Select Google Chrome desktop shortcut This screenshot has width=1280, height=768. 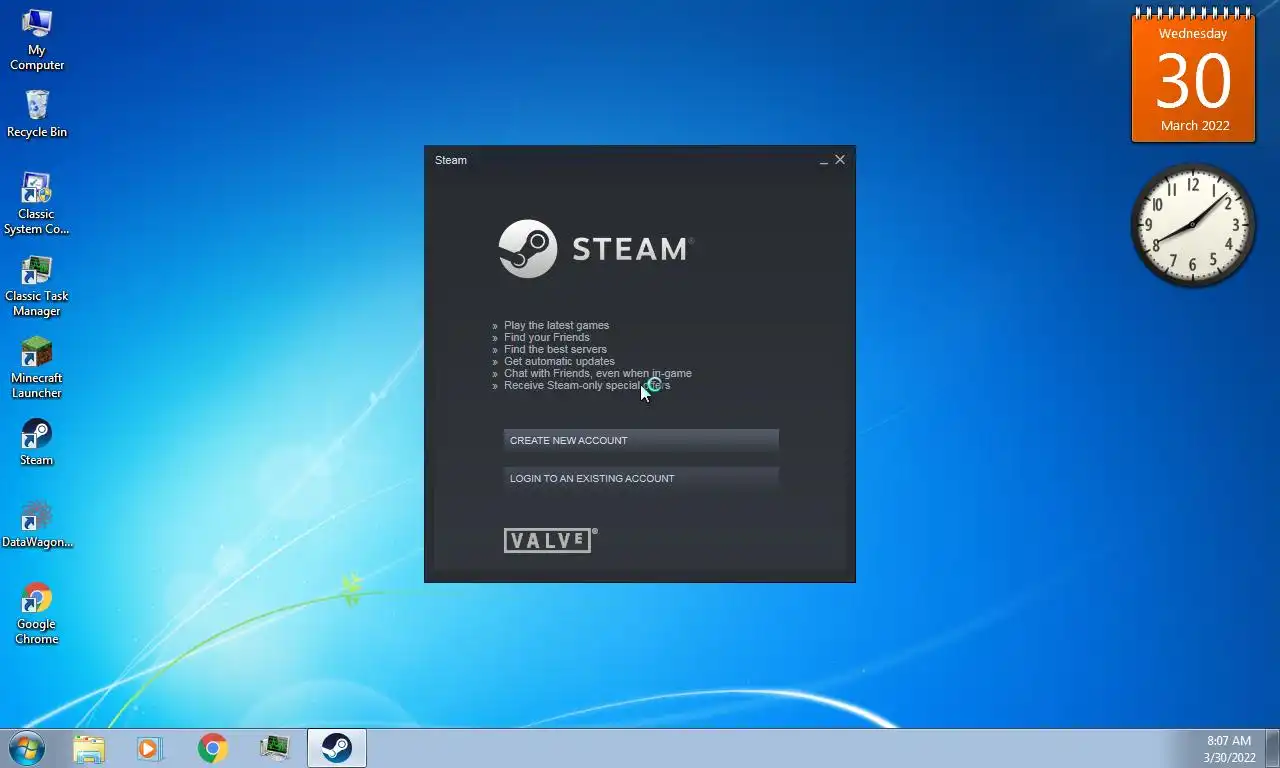pos(37,614)
